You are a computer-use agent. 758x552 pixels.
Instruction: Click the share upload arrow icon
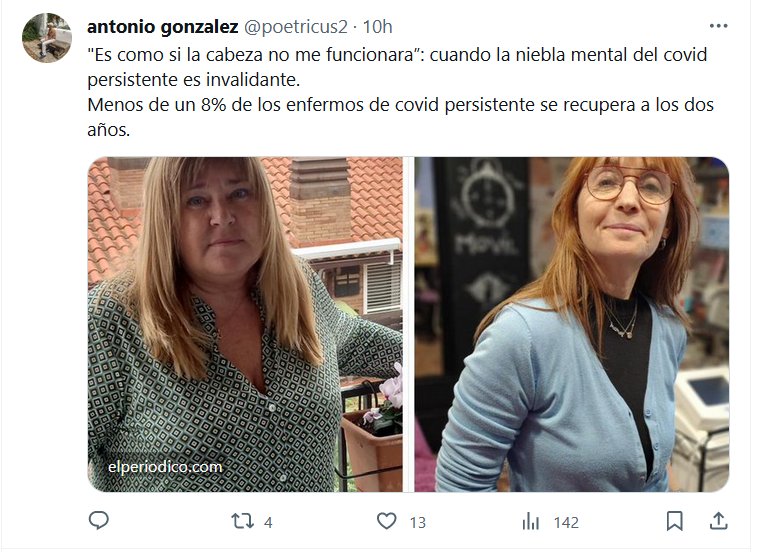[718, 521]
